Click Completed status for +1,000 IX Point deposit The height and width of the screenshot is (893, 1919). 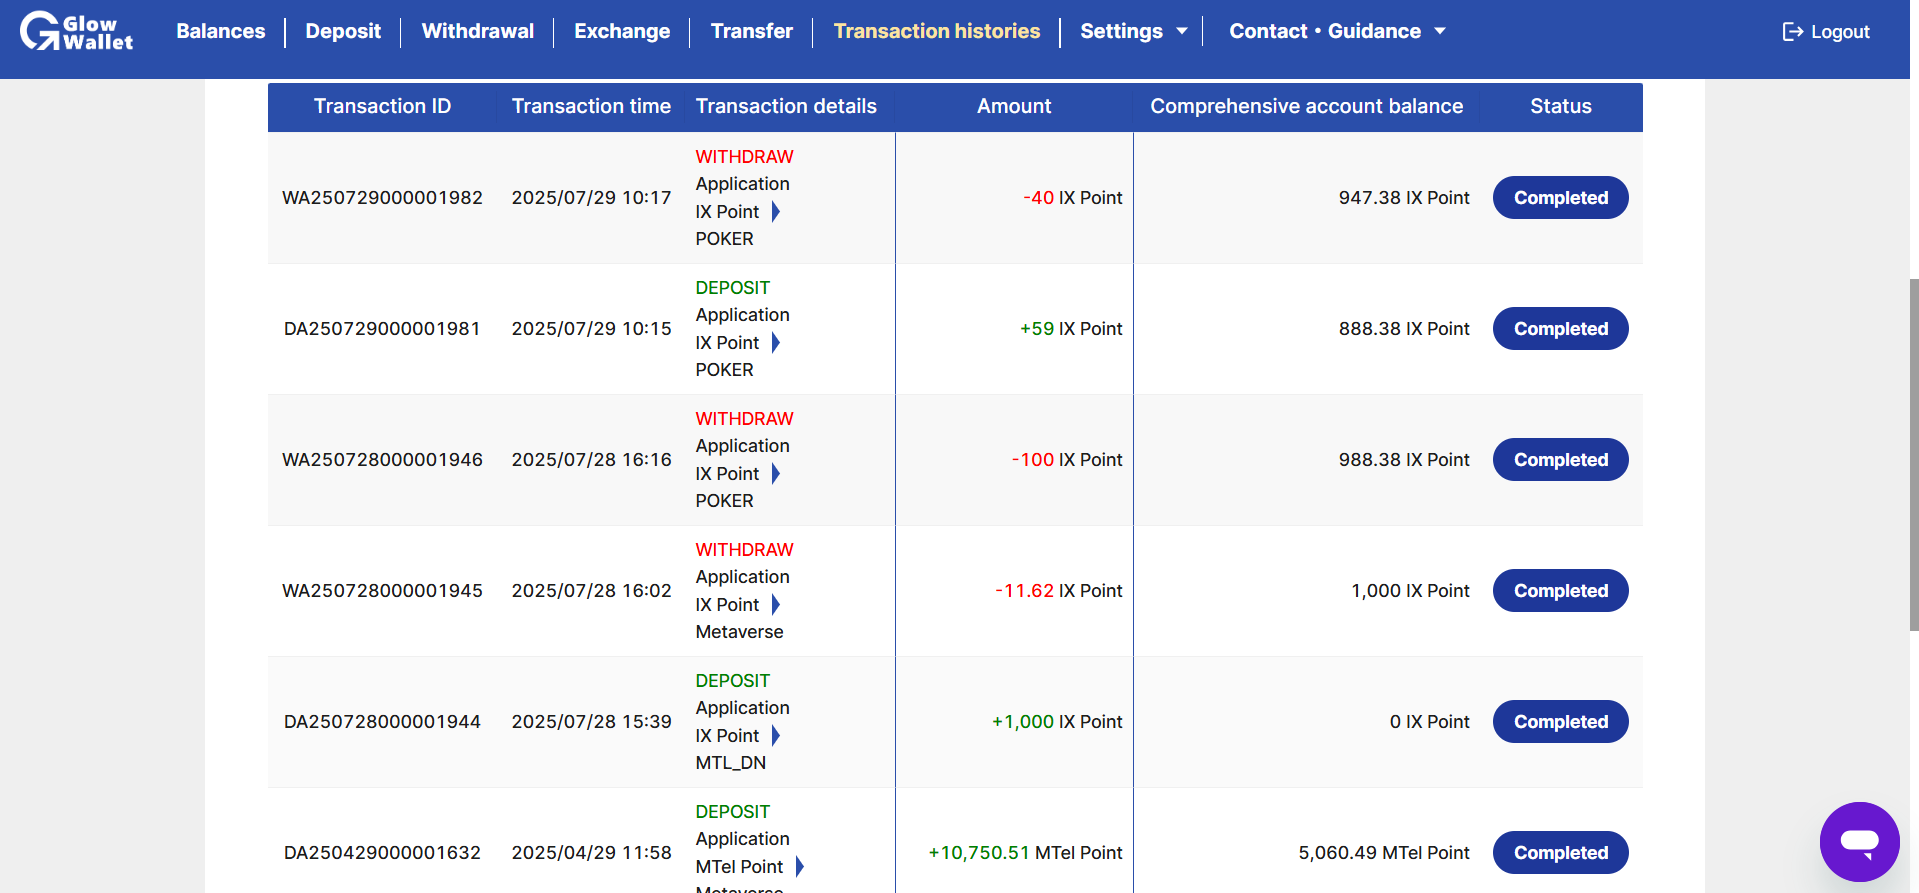[1560, 722]
